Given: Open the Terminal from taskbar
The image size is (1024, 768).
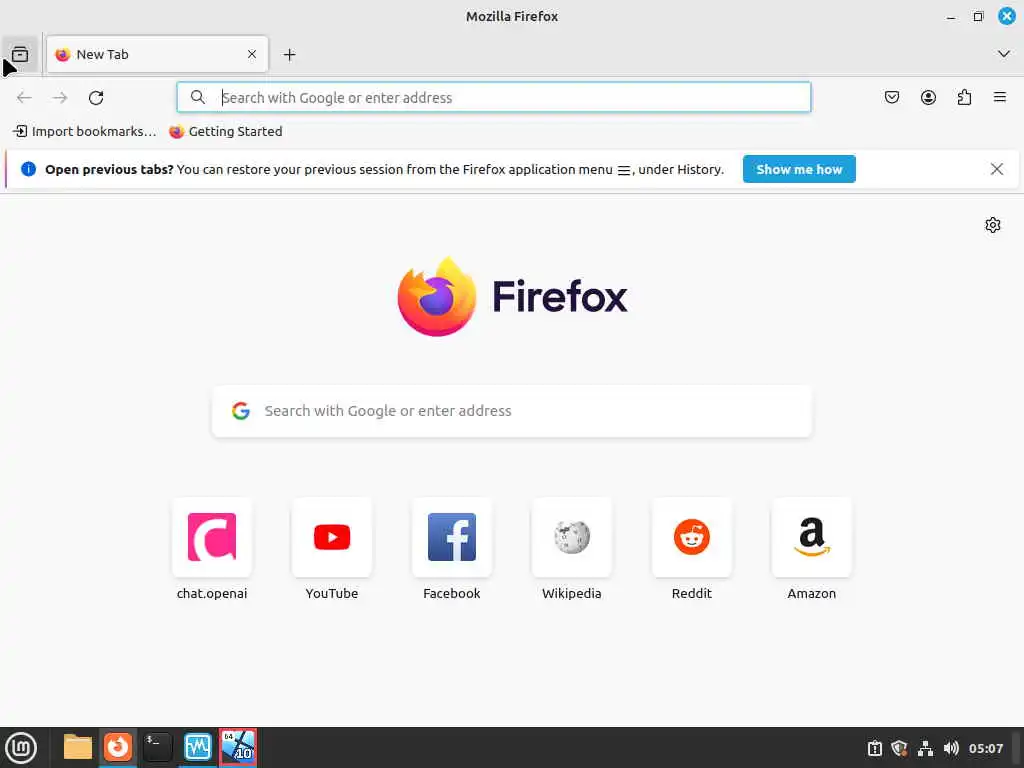Looking at the screenshot, I should tap(157, 747).
